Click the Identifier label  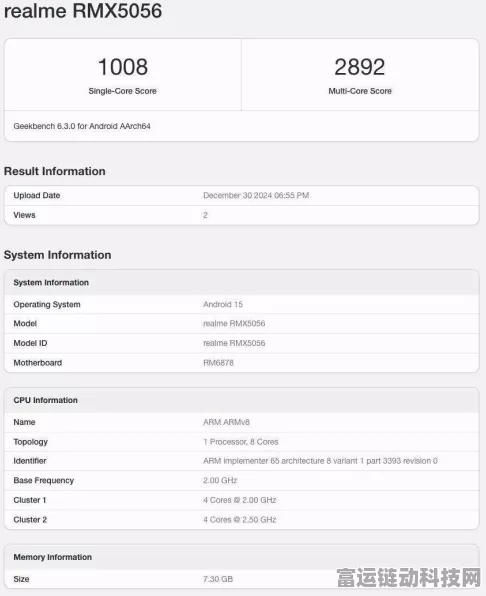pyautogui.click(x=30, y=461)
